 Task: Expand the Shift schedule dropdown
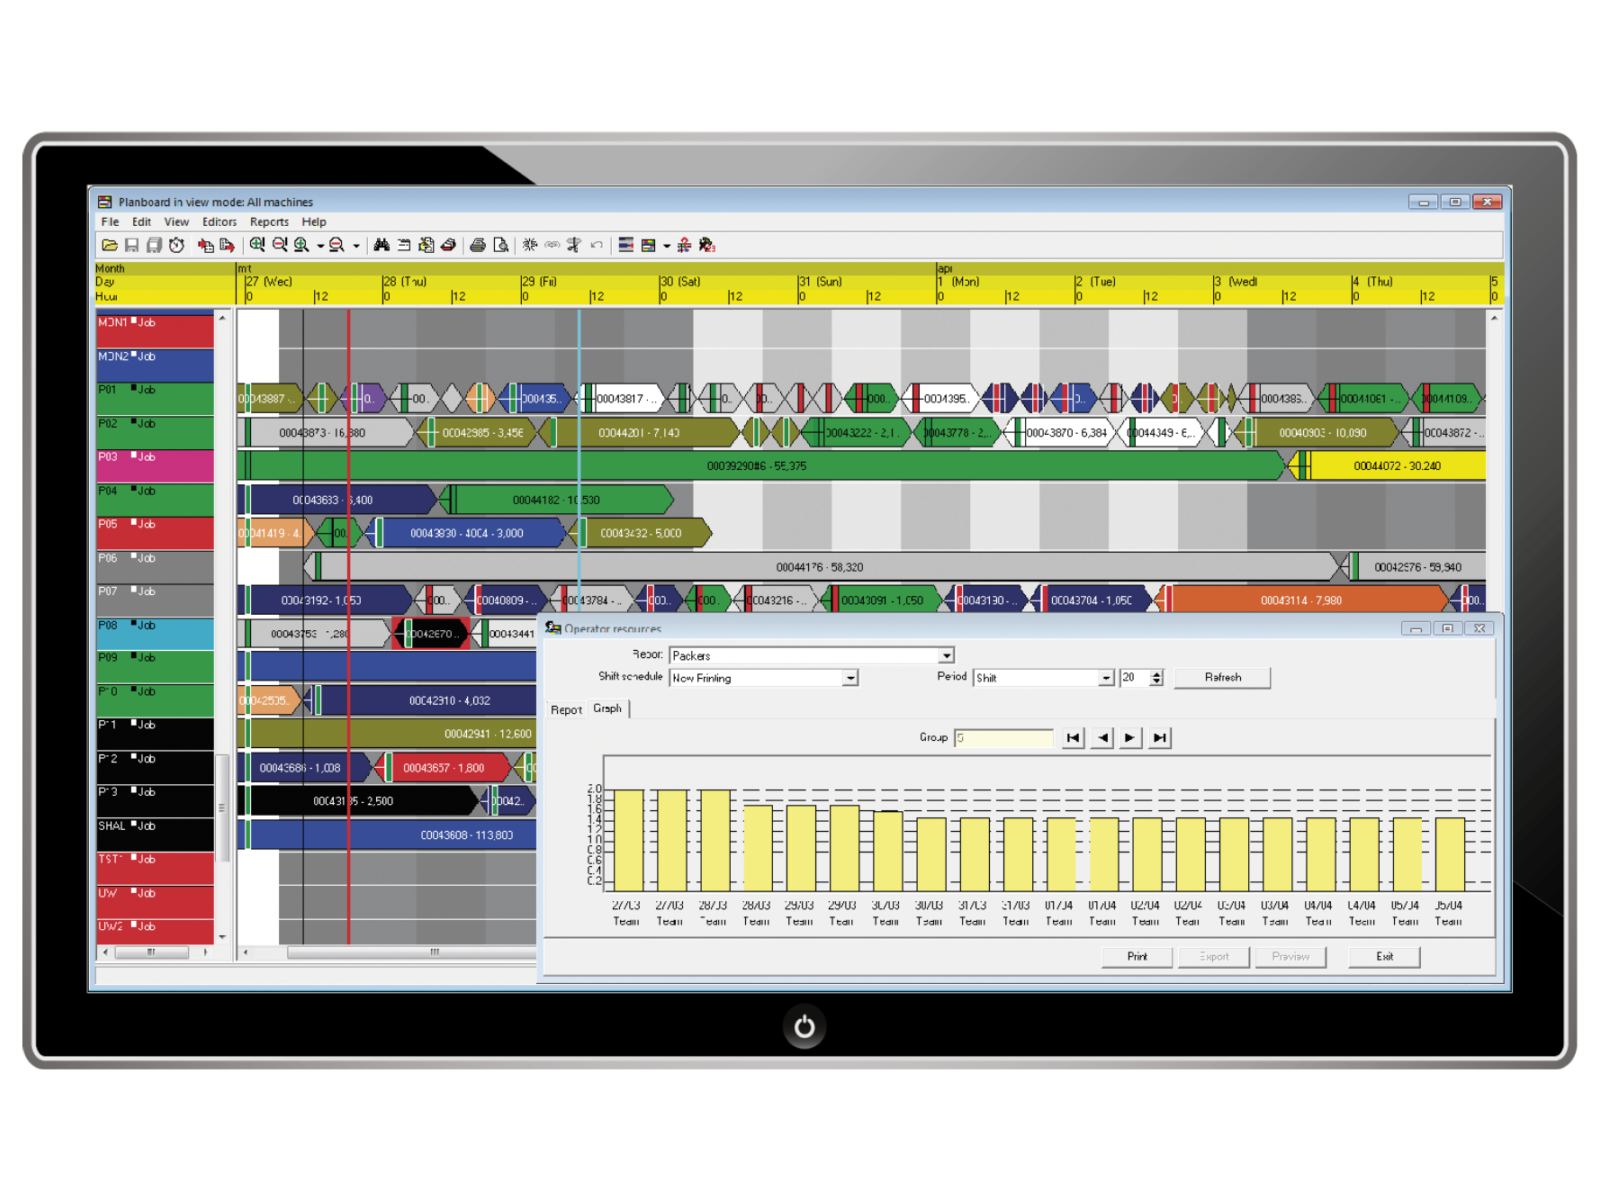tap(849, 677)
